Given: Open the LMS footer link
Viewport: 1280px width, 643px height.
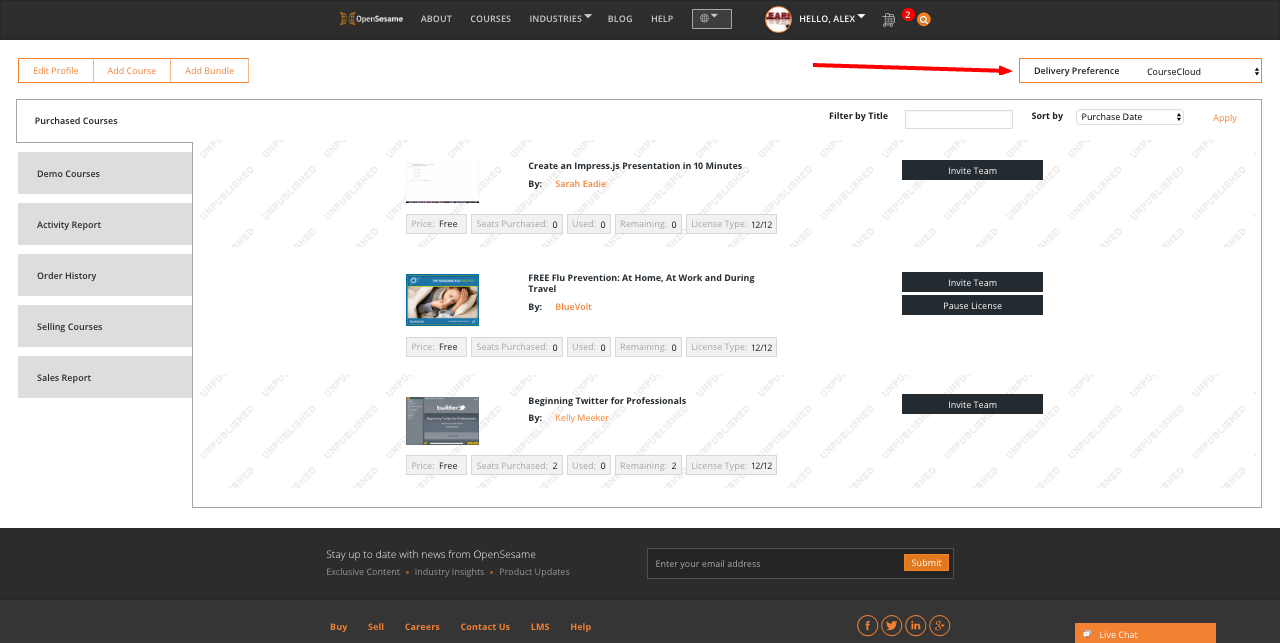Looking at the screenshot, I should [x=540, y=627].
